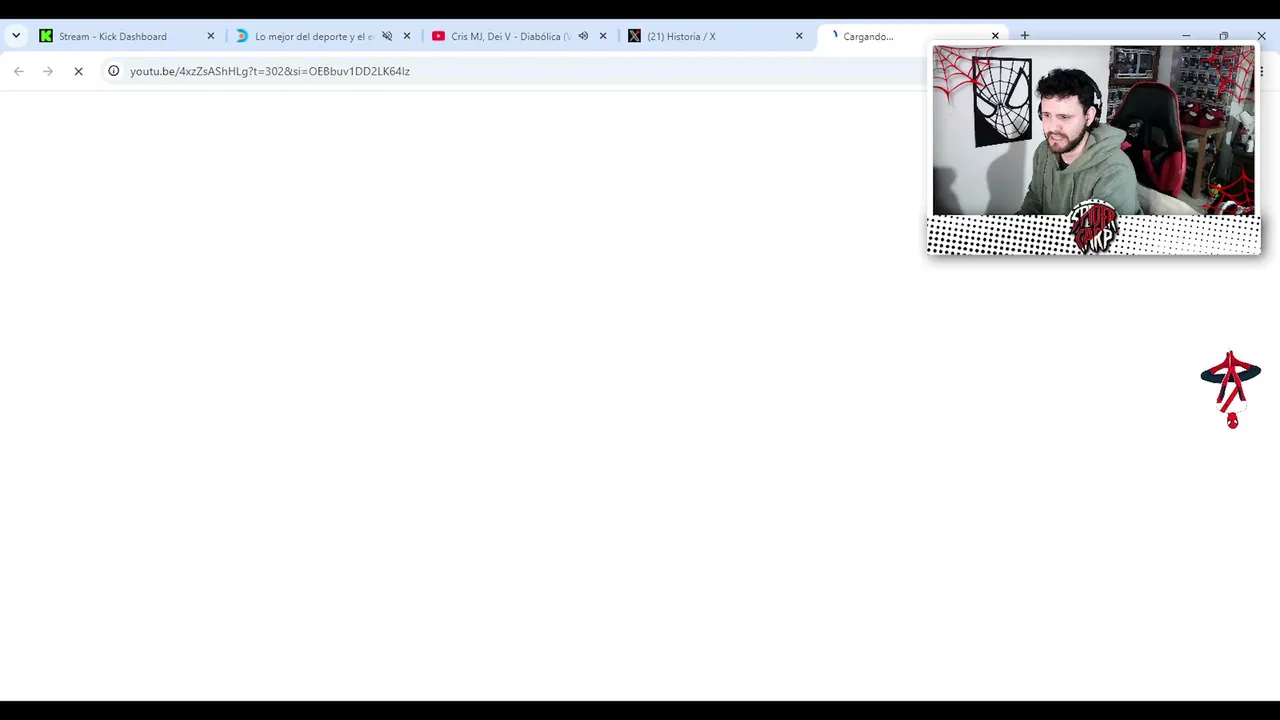1280x720 pixels.
Task: Close the Stream - Kick Dashboard tab
Action: tap(211, 36)
